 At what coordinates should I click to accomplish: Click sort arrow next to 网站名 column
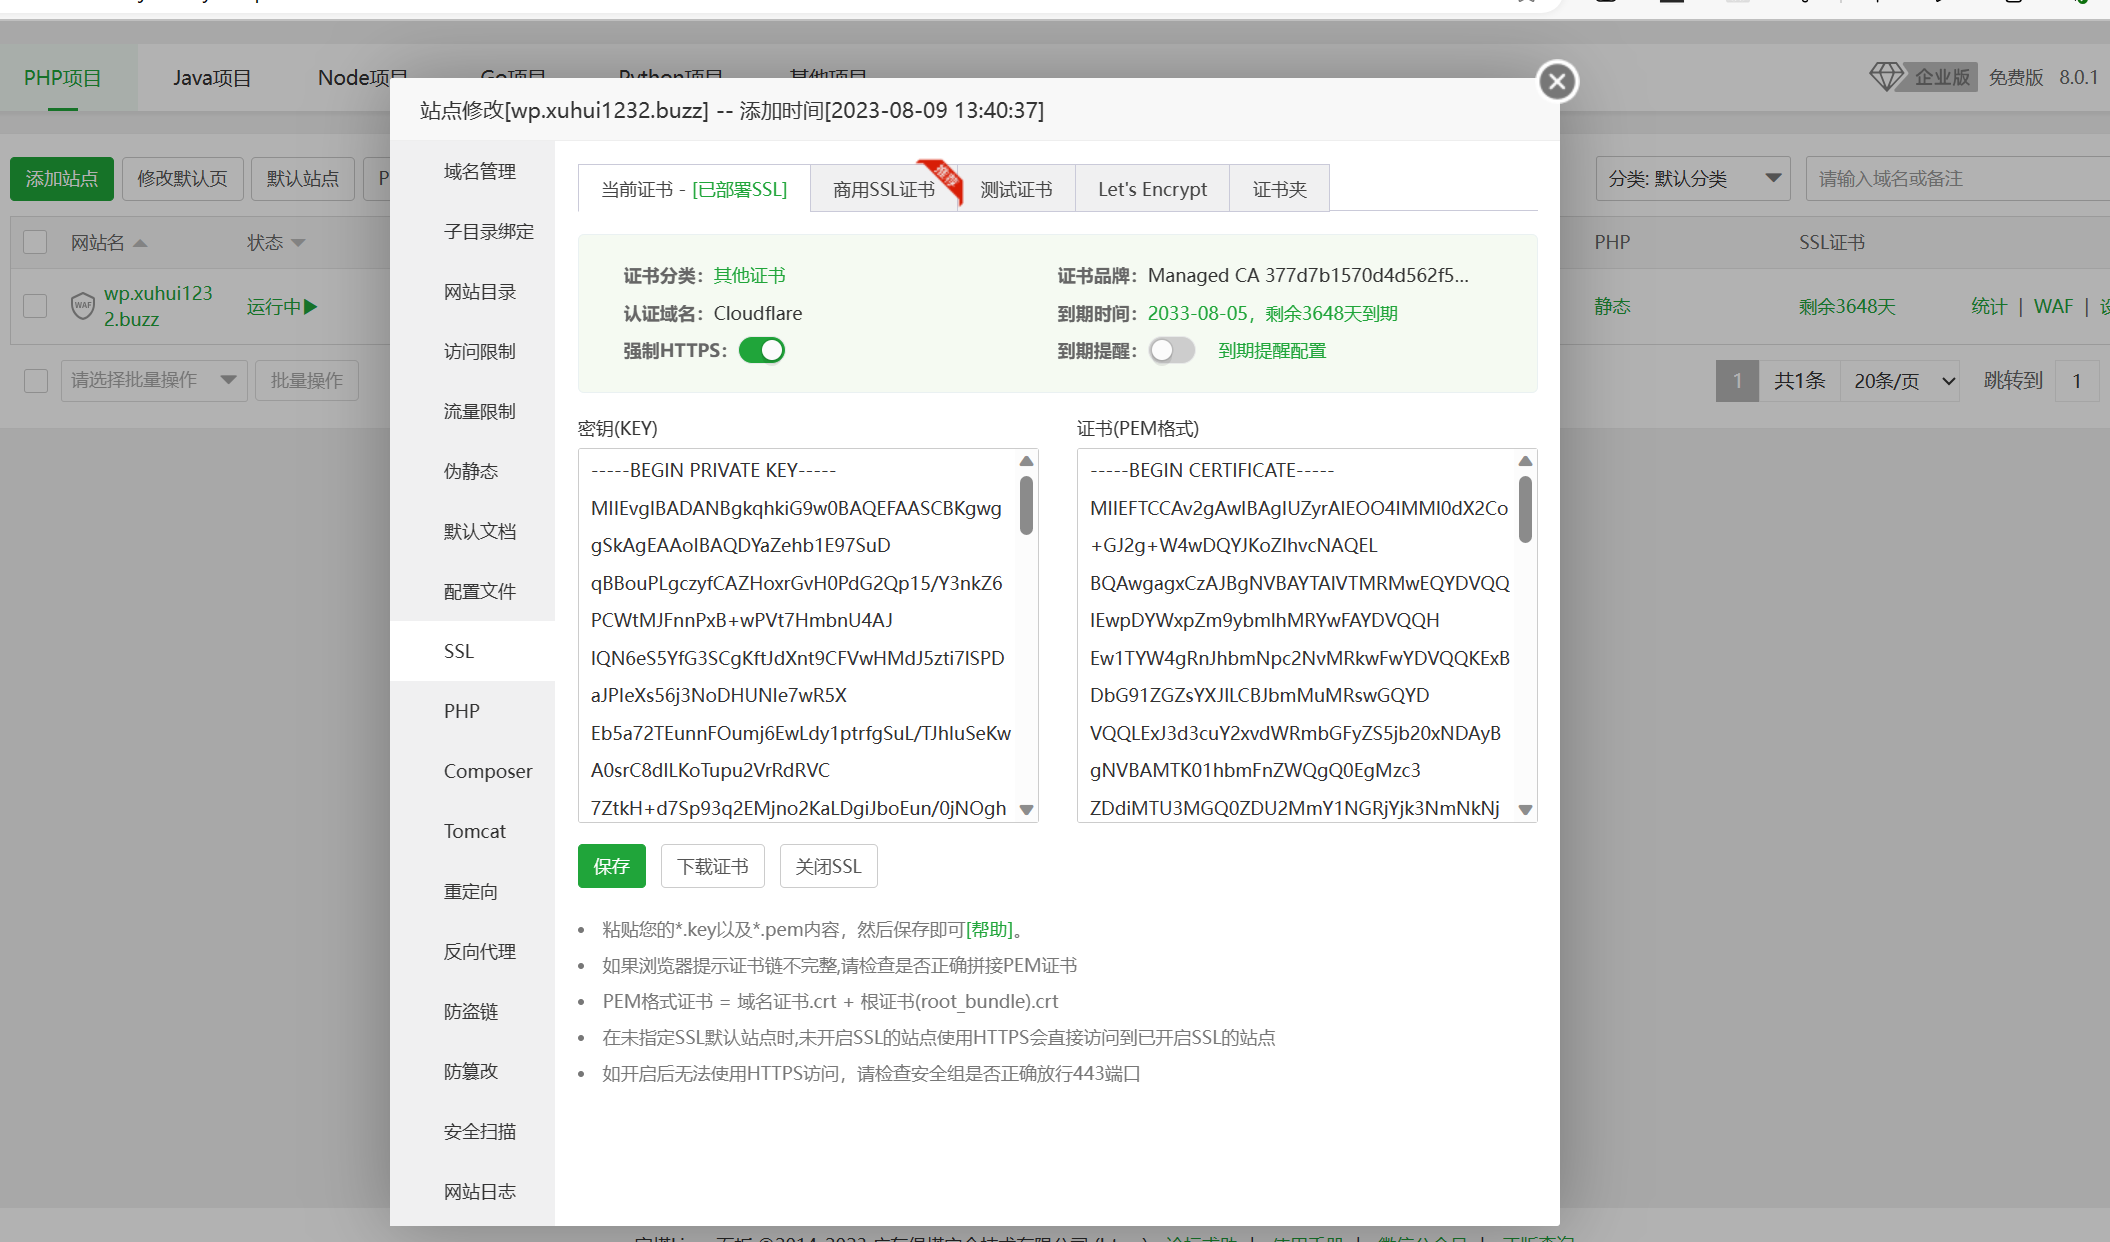pos(140,243)
